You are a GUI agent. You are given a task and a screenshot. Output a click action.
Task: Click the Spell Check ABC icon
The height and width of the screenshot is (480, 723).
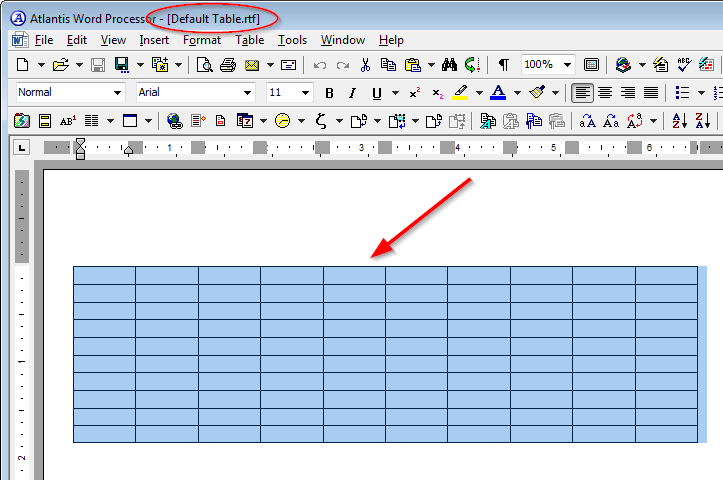685,65
